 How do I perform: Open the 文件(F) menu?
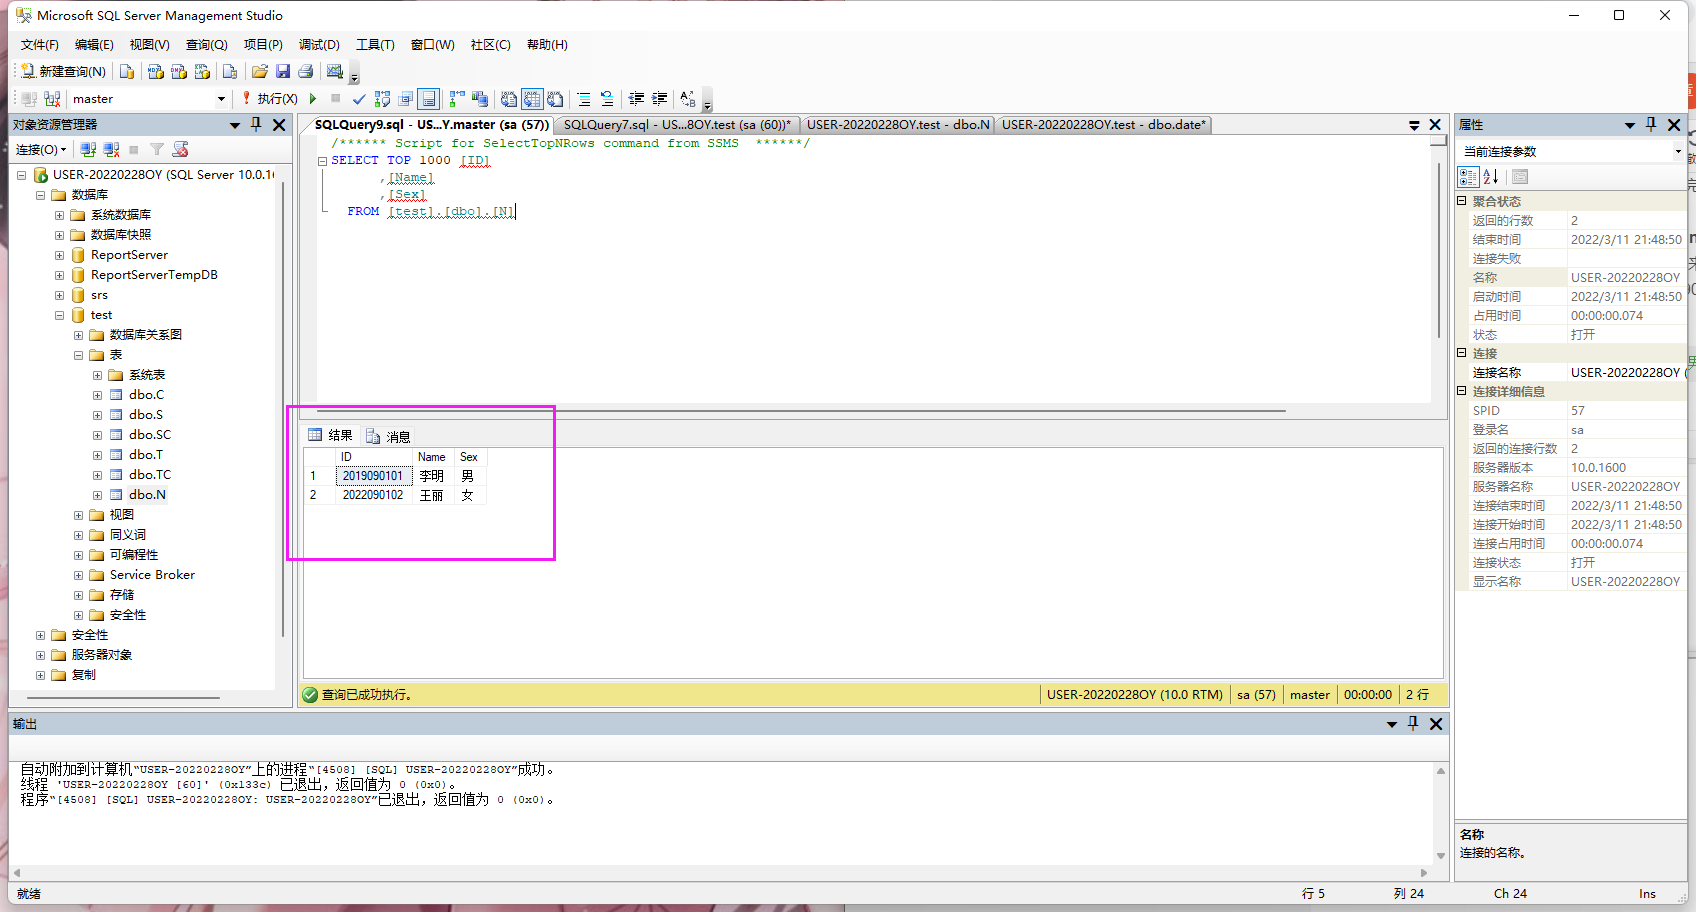(x=40, y=45)
